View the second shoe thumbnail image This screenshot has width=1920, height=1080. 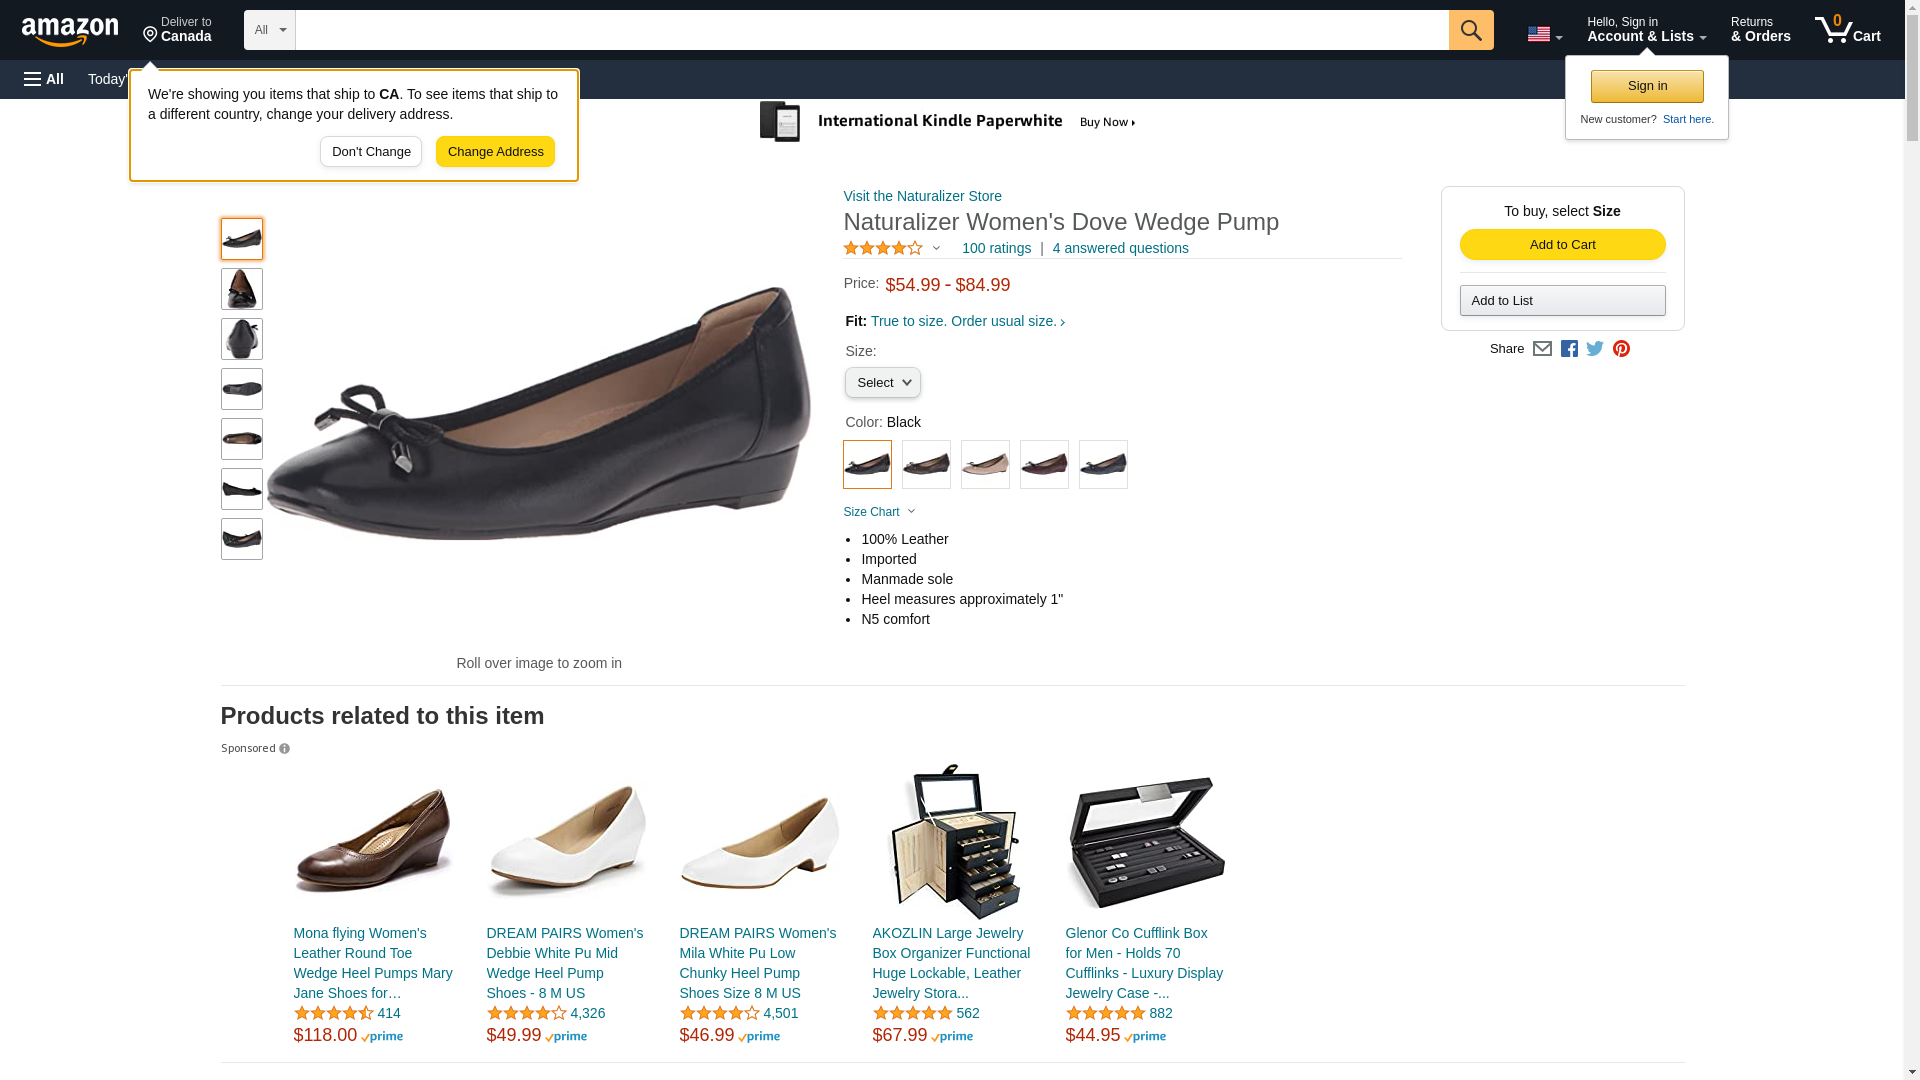coord(242,289)
